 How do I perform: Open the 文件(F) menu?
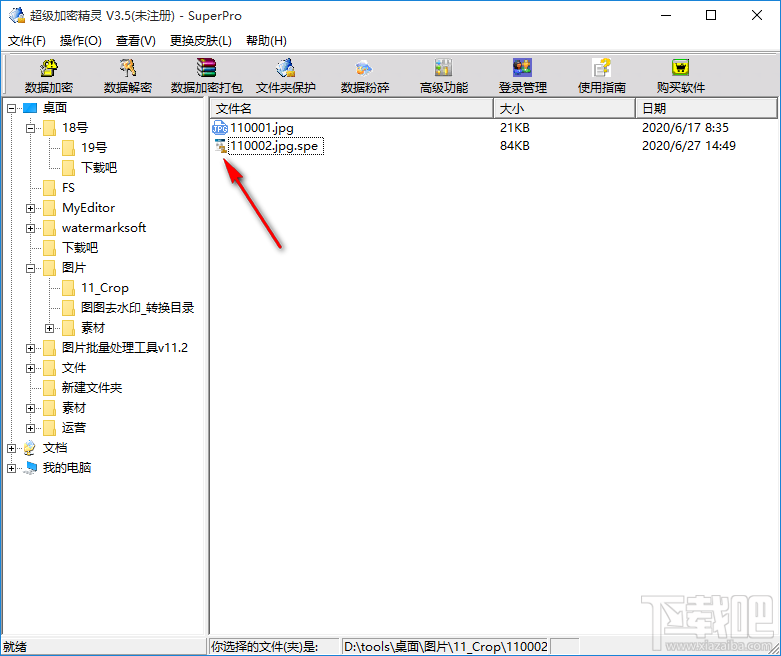27,41
